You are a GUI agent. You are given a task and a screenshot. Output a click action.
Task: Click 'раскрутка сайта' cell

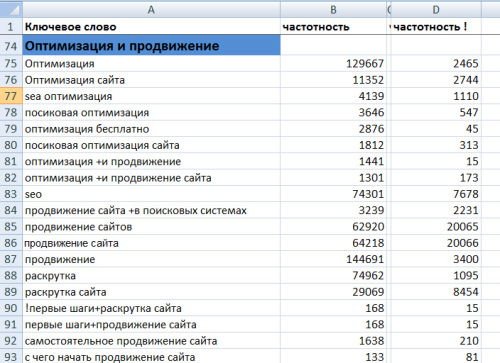151,292
